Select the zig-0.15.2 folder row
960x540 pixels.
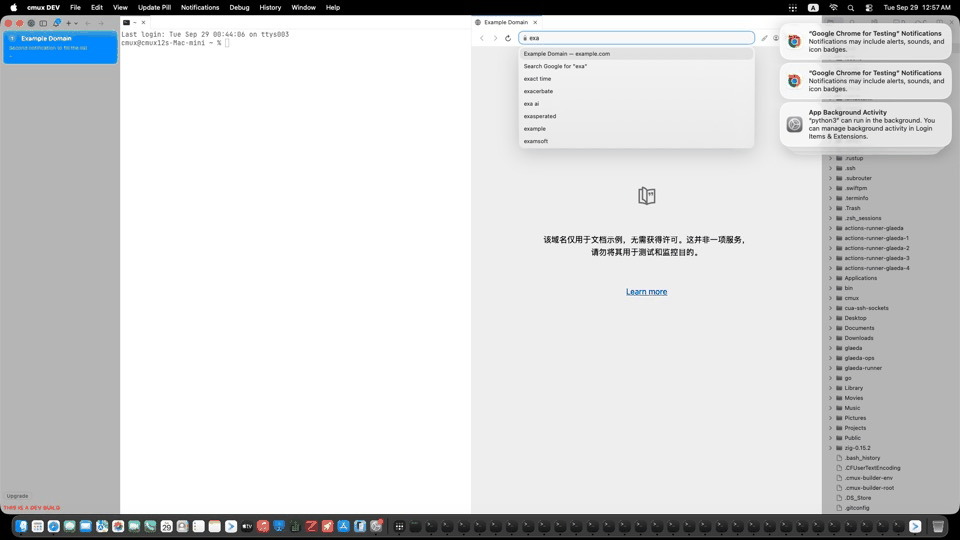coord(891,448)
